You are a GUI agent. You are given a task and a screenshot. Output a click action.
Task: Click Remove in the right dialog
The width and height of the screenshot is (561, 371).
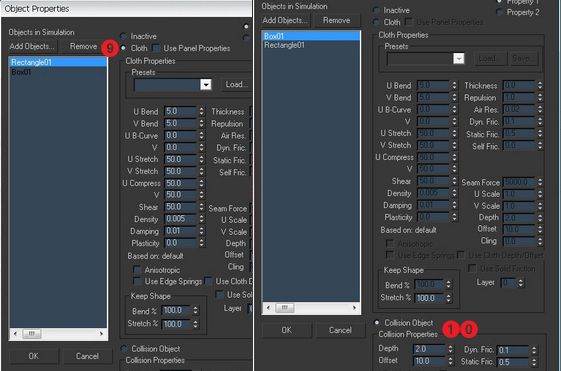[x=337, y=20]
